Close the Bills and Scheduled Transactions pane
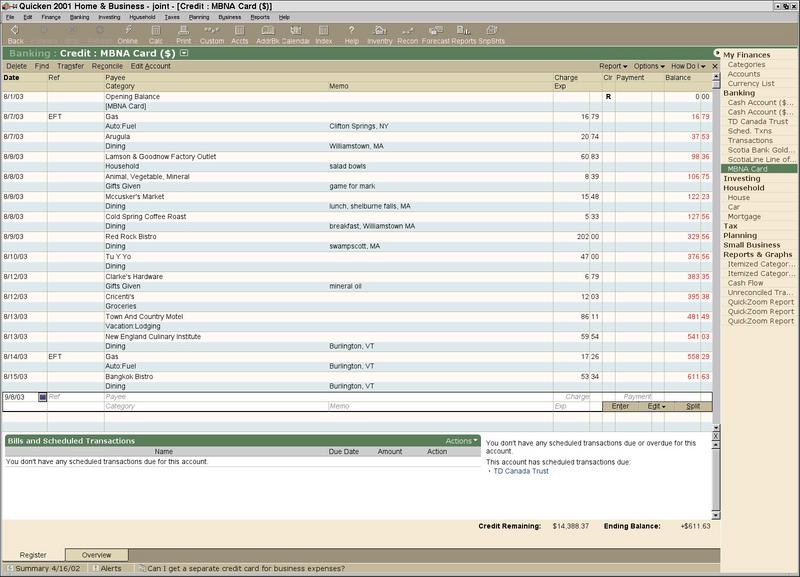 pos(715,436)
